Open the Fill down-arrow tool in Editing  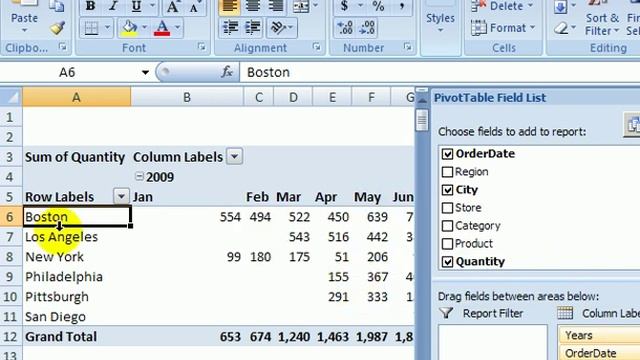click(561, 7)
